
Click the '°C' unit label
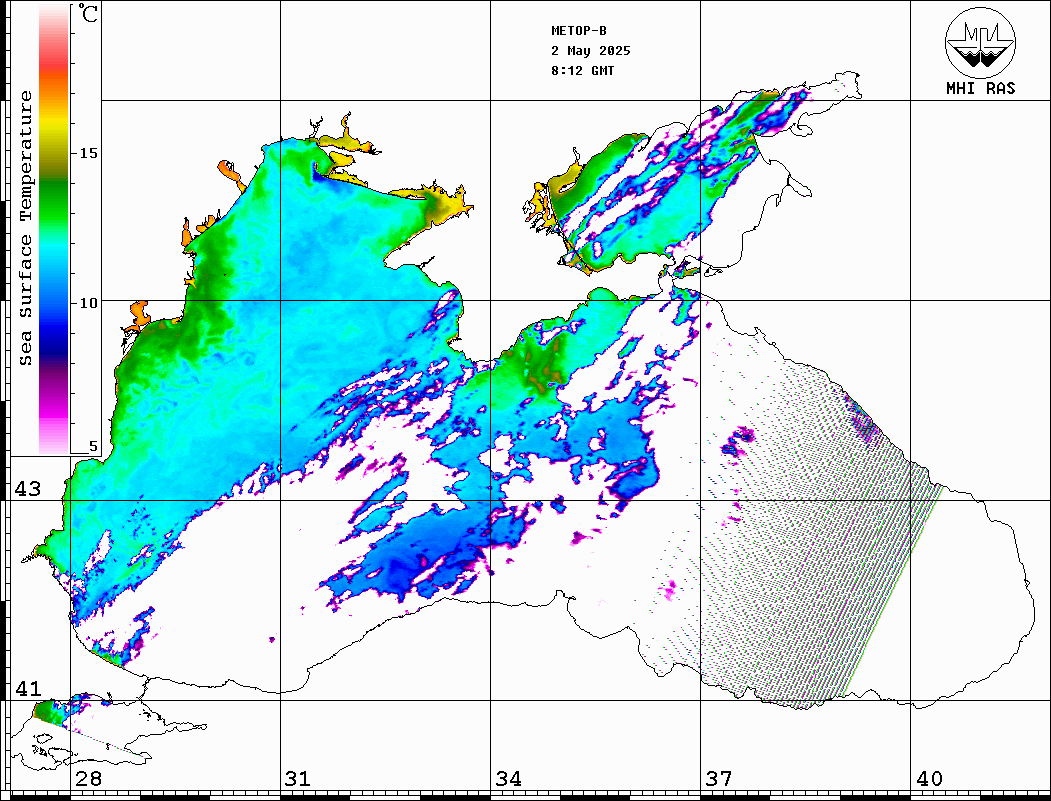(x=87, y=13)
